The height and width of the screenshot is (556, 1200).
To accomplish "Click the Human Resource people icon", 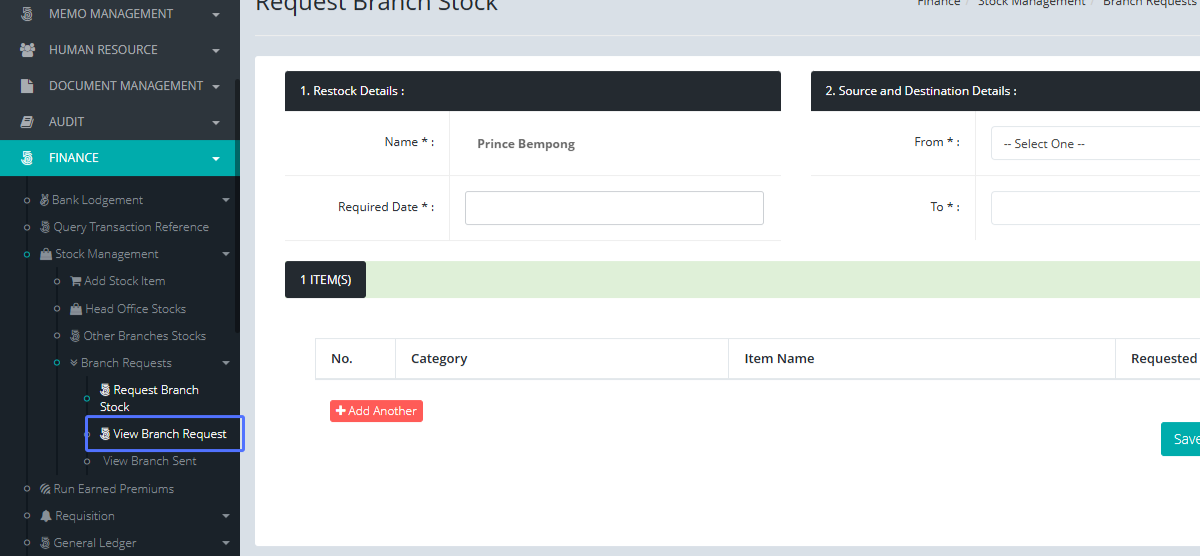I will tap(28, 50).
